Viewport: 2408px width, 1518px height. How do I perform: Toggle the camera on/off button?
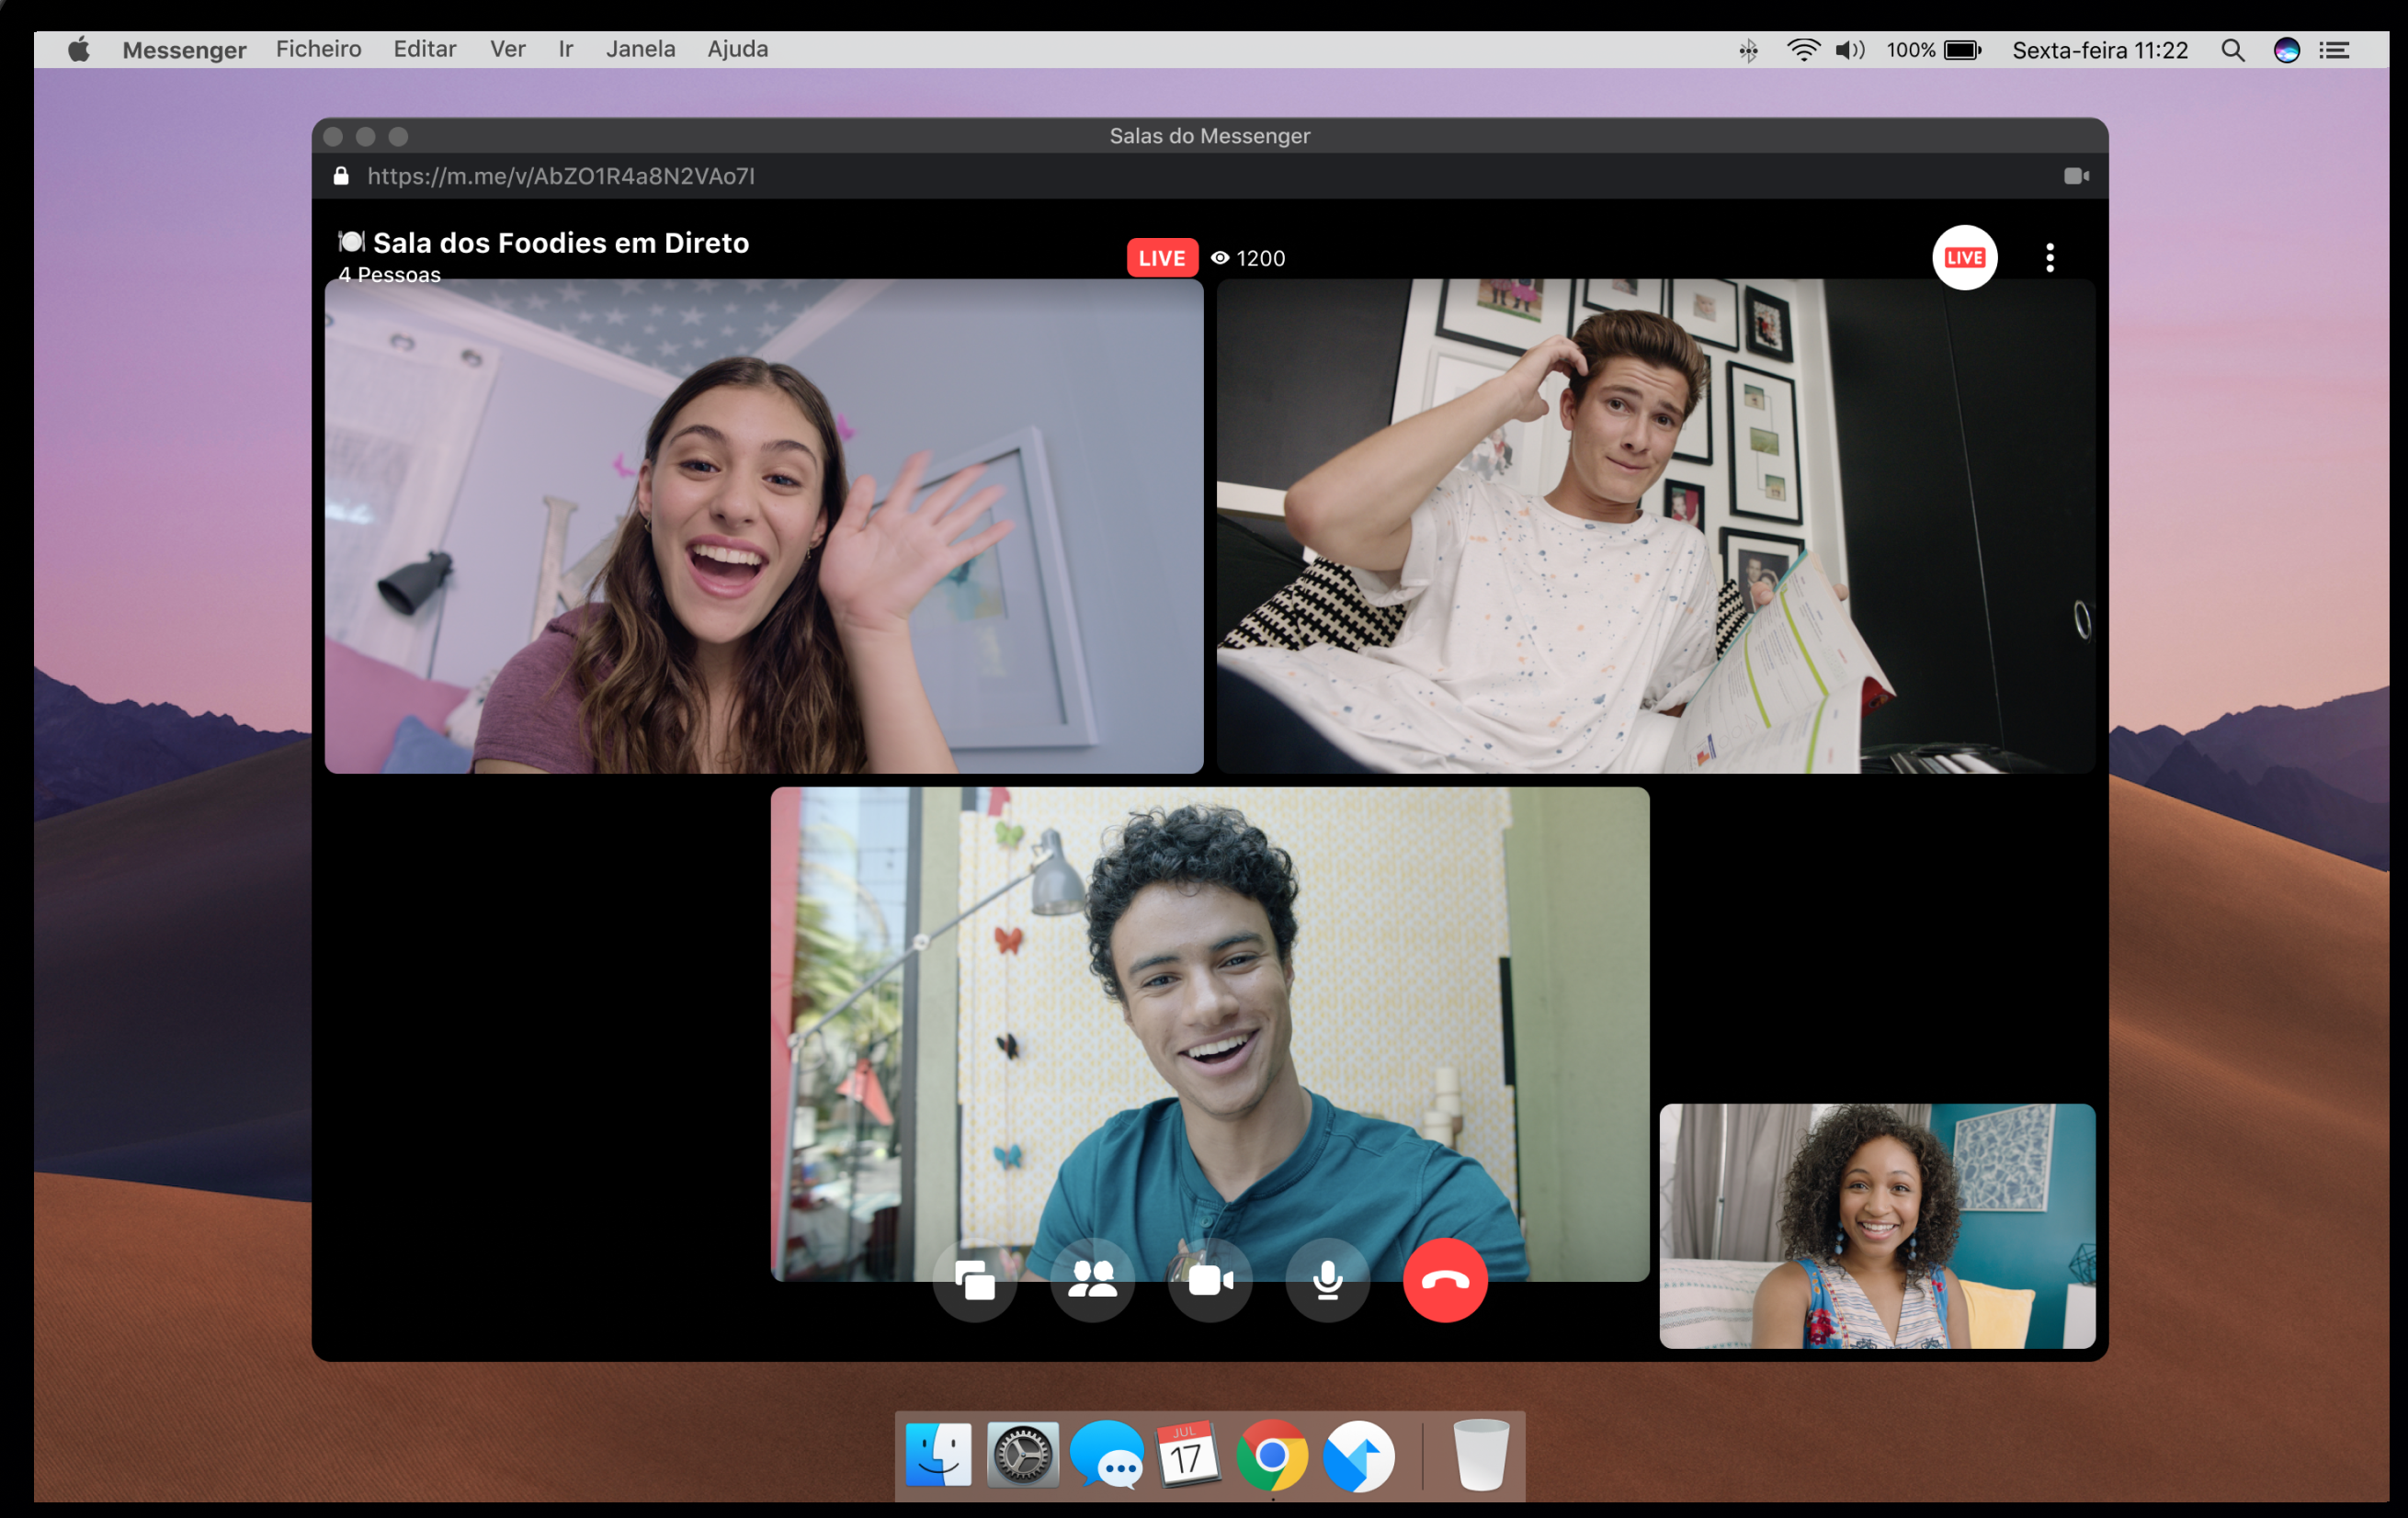point(1210,1281)
